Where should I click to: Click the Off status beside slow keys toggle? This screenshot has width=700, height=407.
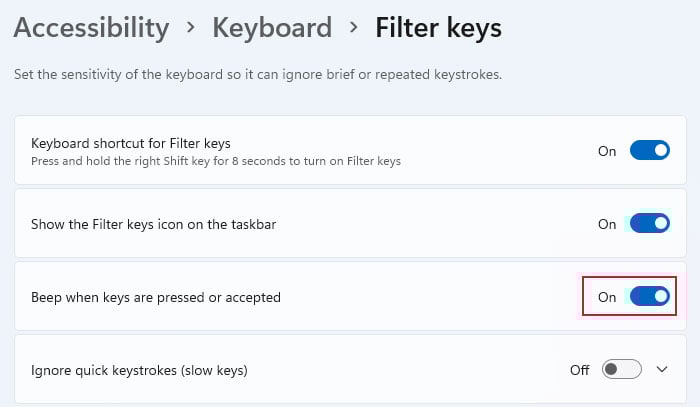pyautogui.click(x=579, y=370)
